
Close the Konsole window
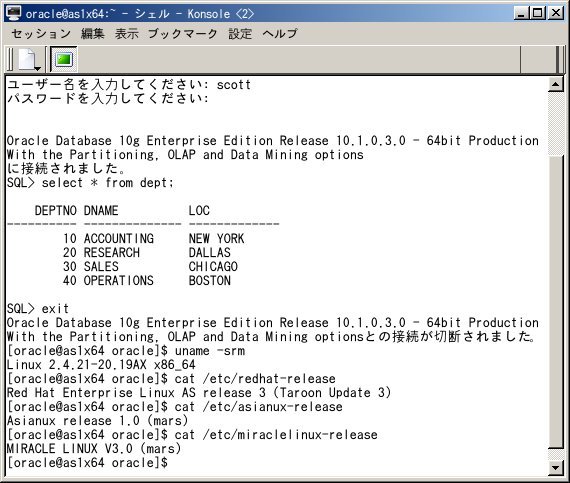[555, 13]
